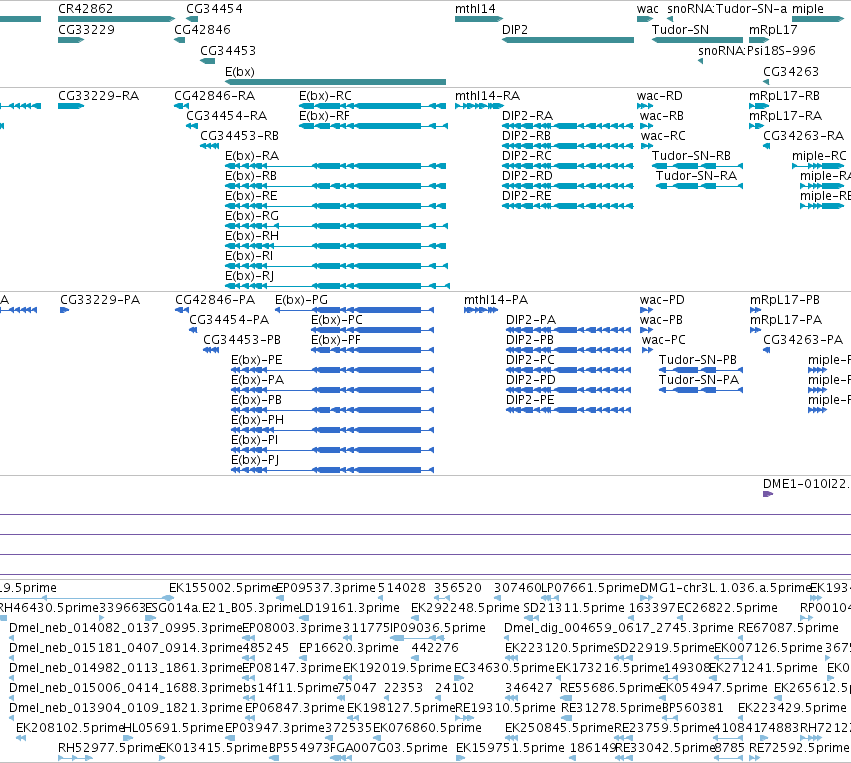Click EST HL05691.5prime label
Screen dimensions: 851x763
point(174,728)
